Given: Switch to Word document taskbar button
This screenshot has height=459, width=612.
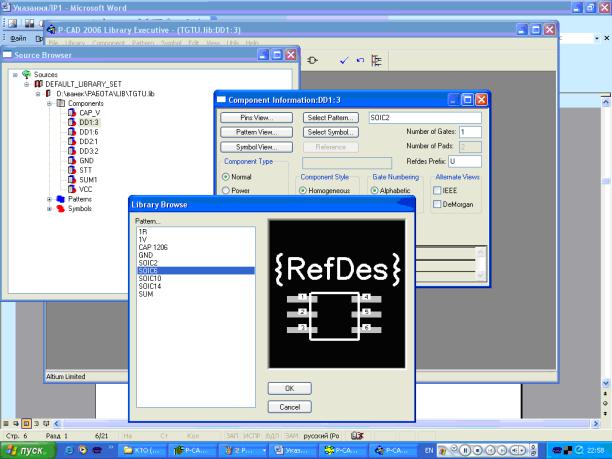Looking at the screenshot, I should coord(291,451).
